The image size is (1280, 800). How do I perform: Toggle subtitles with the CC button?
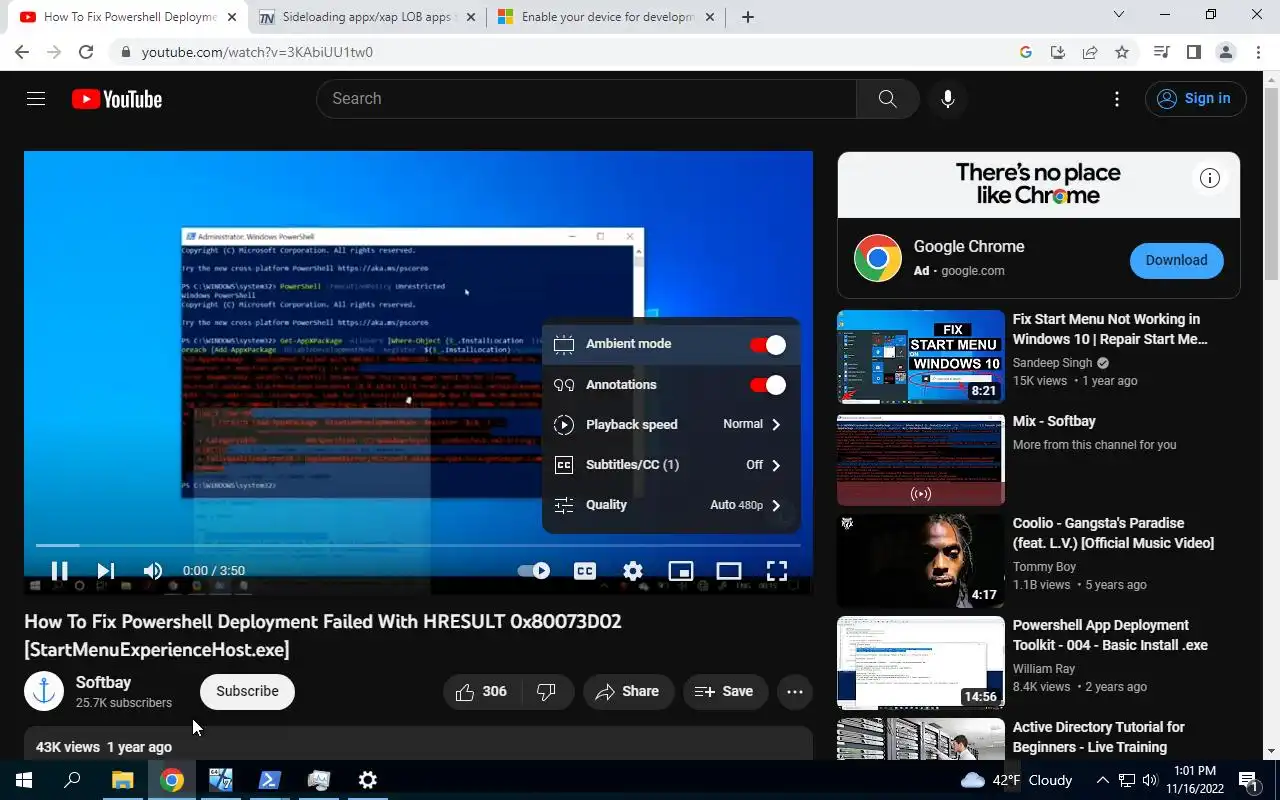585,571
